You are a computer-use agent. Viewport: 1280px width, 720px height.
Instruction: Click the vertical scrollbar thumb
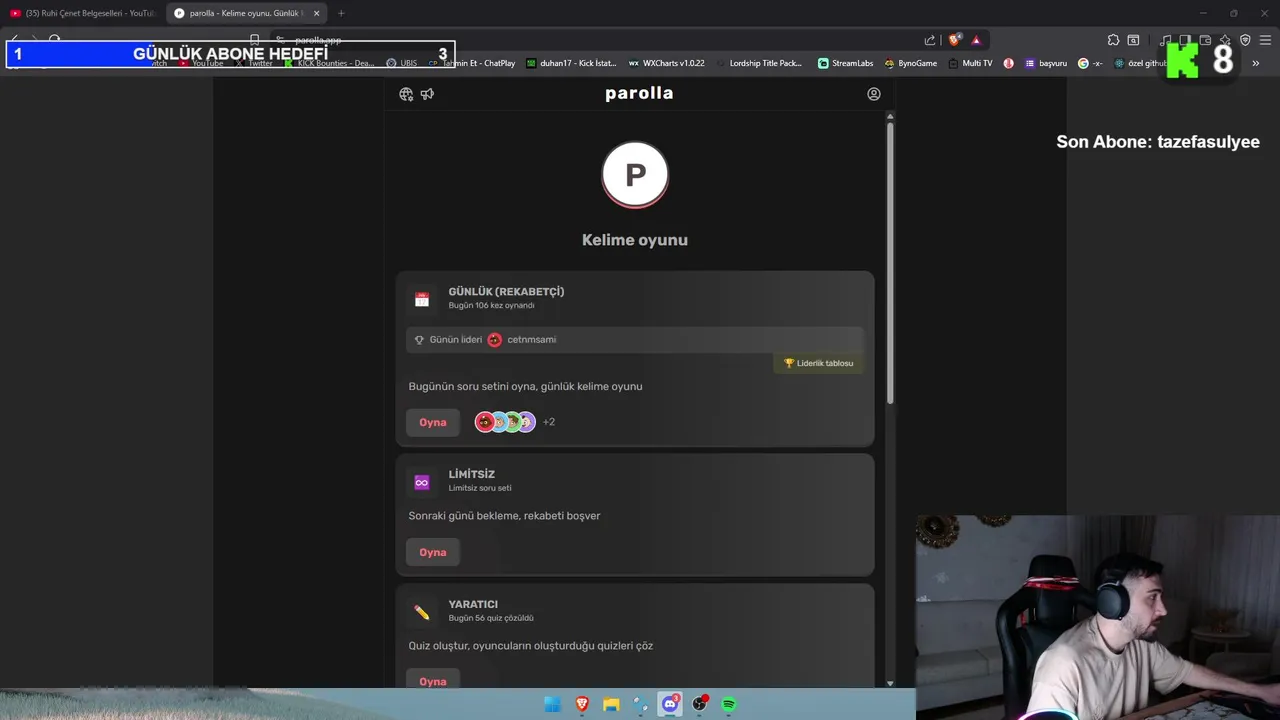(x=890, y=264)
